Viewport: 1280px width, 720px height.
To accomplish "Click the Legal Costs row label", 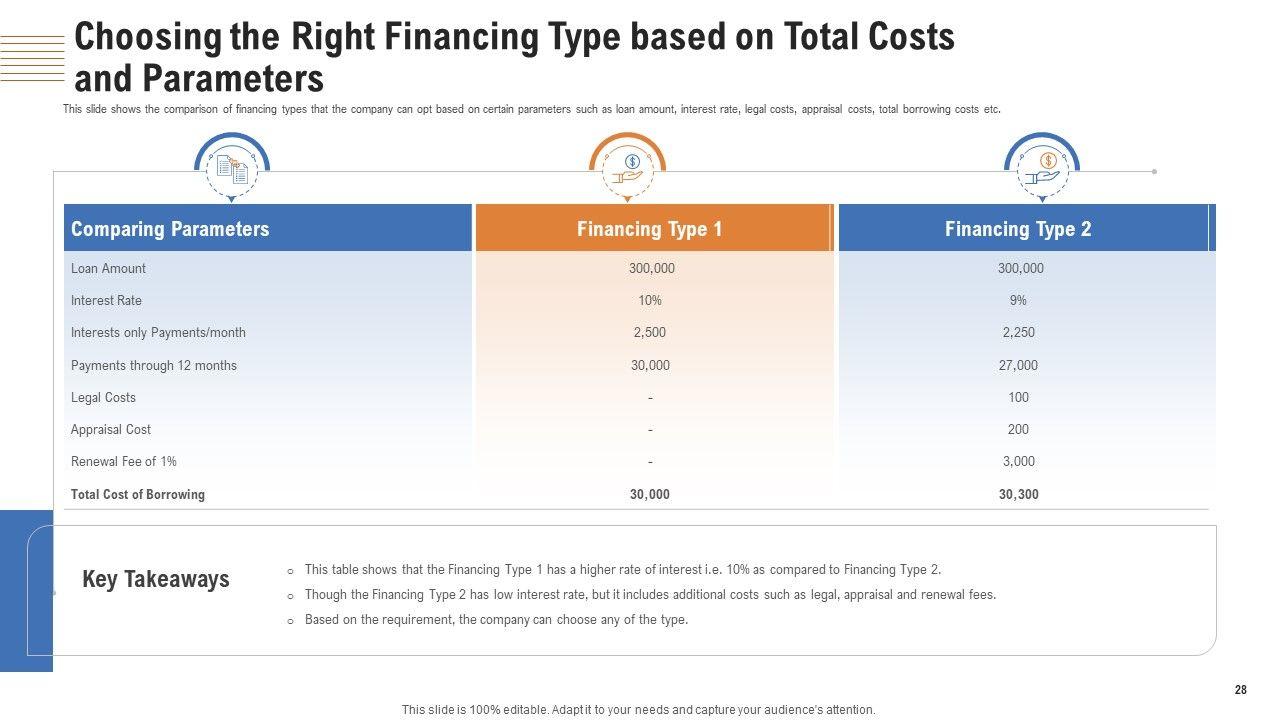I will (103, 397).
